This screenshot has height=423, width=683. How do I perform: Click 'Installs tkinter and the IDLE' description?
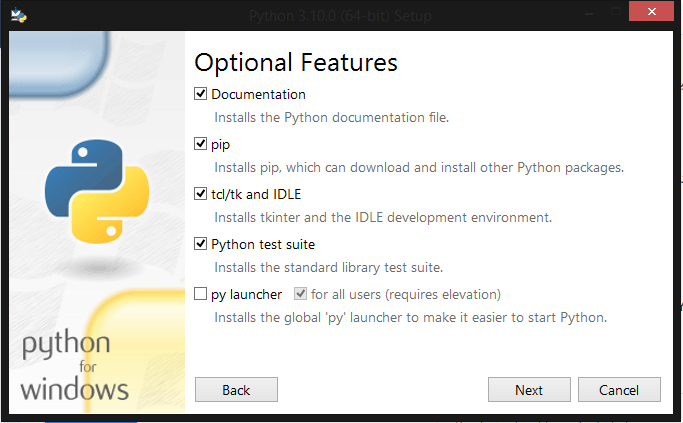coord(383,217)
